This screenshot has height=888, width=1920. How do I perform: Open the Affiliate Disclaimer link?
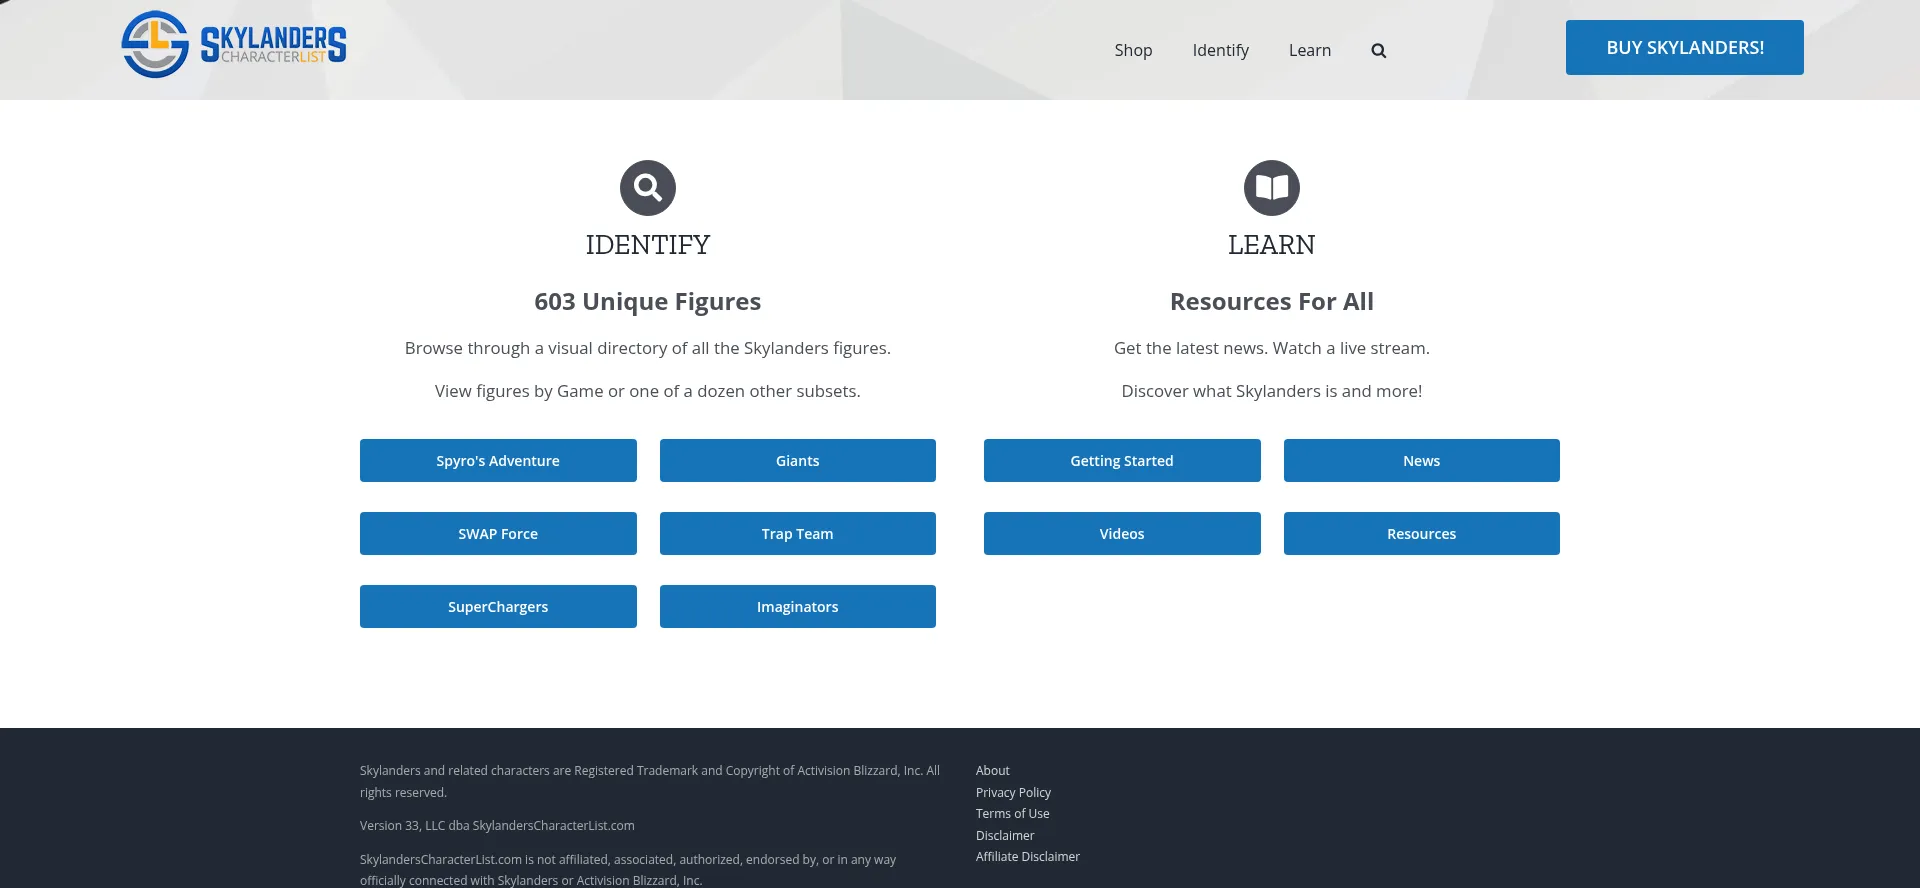pos(1028,856)
